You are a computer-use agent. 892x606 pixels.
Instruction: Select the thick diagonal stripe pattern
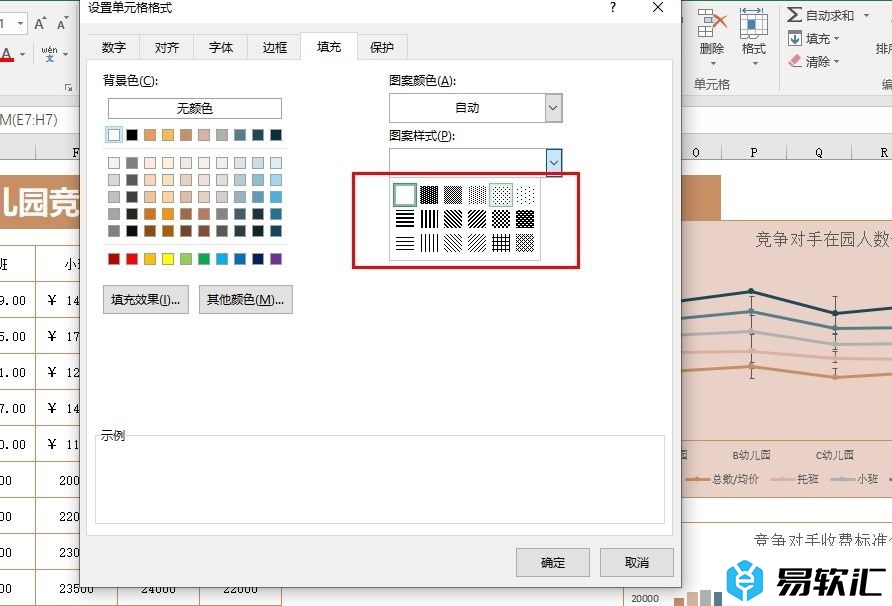pyautogui.click(x=477, y=219)
